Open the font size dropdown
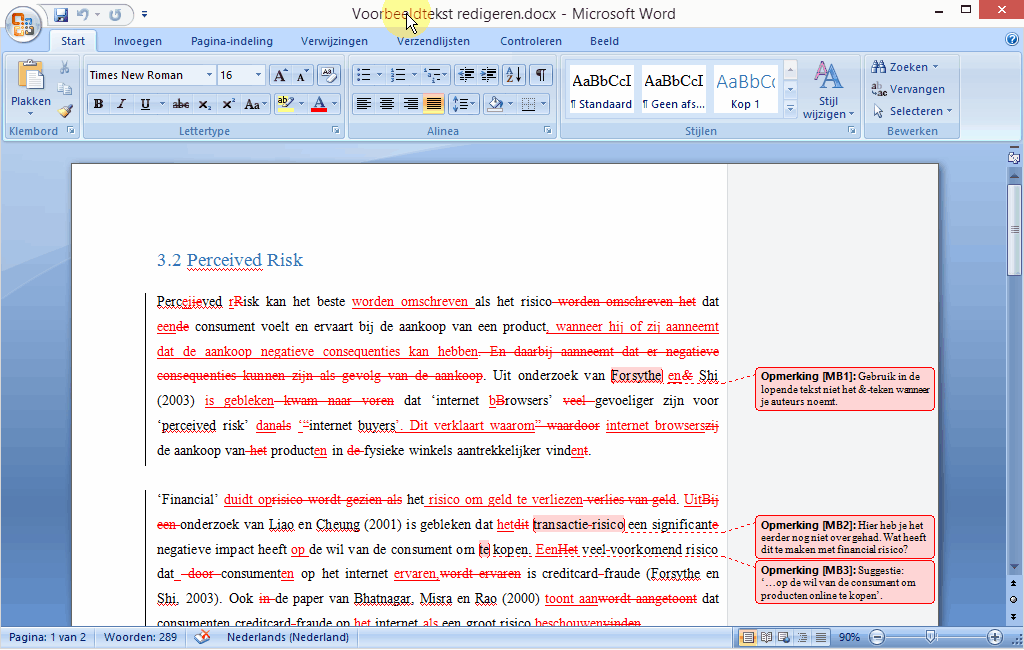Viewport: 1024px width, 650px height. (258, 75)
